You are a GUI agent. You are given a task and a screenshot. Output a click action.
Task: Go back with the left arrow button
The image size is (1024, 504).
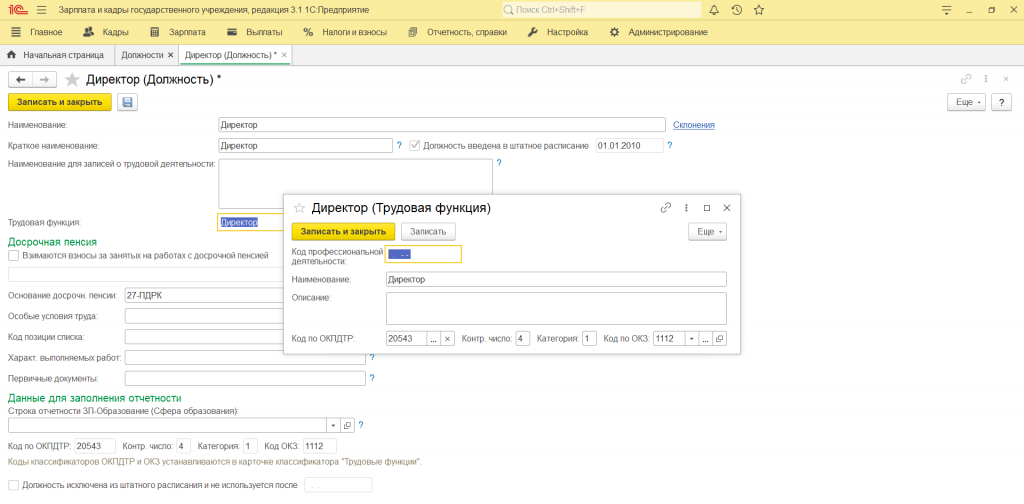coord(20,80)
